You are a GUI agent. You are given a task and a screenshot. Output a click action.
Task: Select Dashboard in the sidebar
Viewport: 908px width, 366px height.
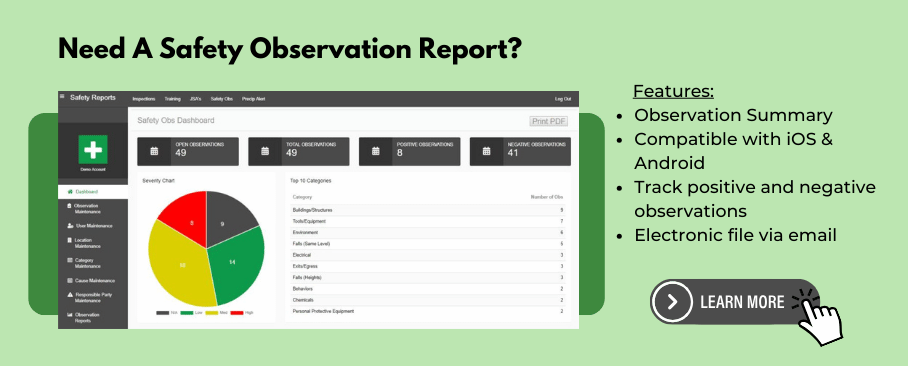93,192
